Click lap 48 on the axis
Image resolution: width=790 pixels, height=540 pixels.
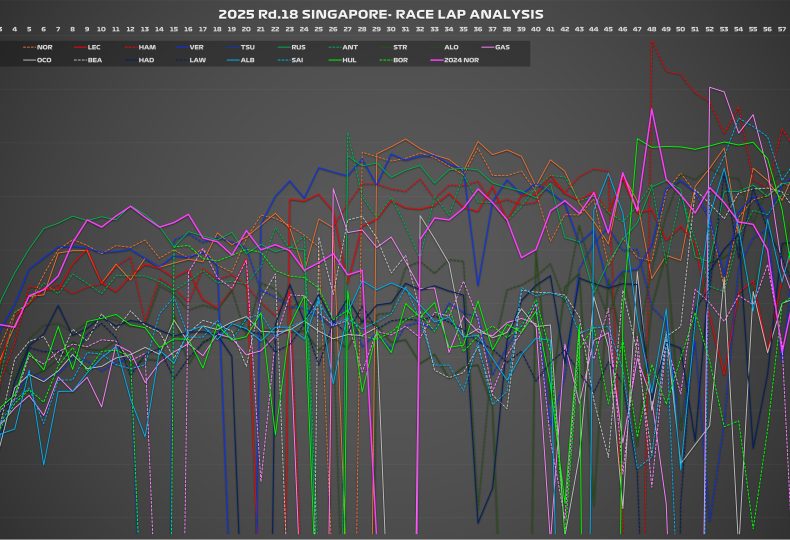click(x=651, y=30)
